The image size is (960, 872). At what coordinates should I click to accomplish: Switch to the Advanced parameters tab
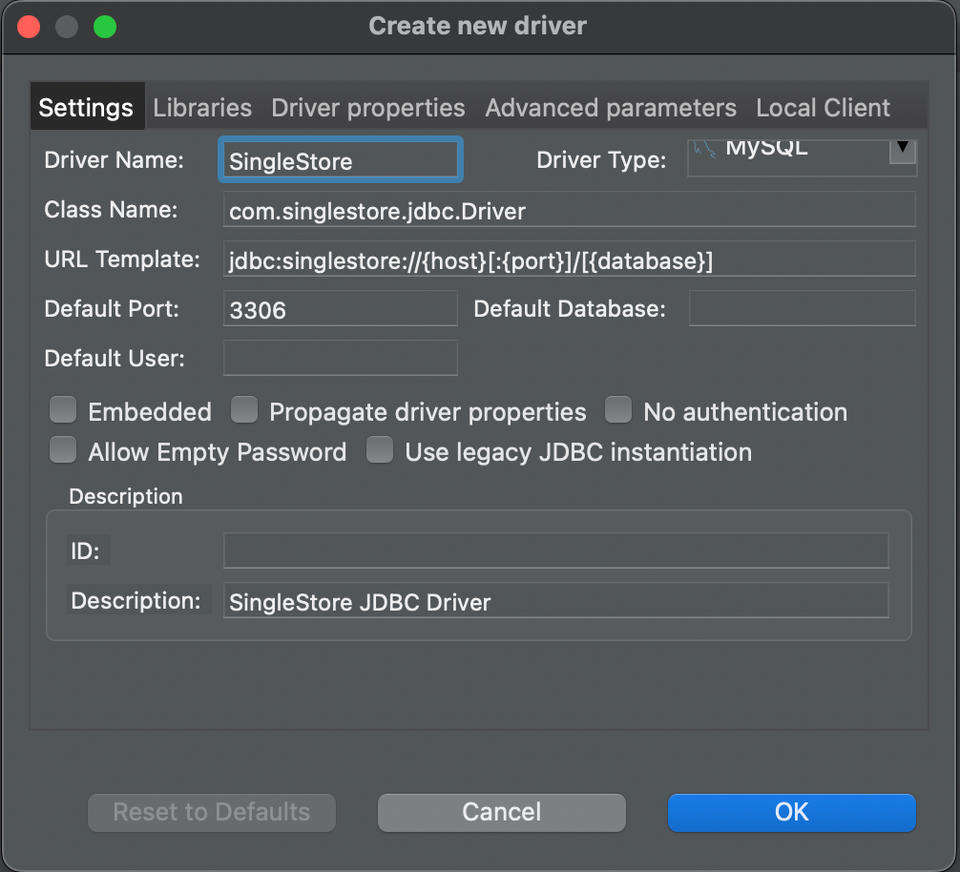610,107
